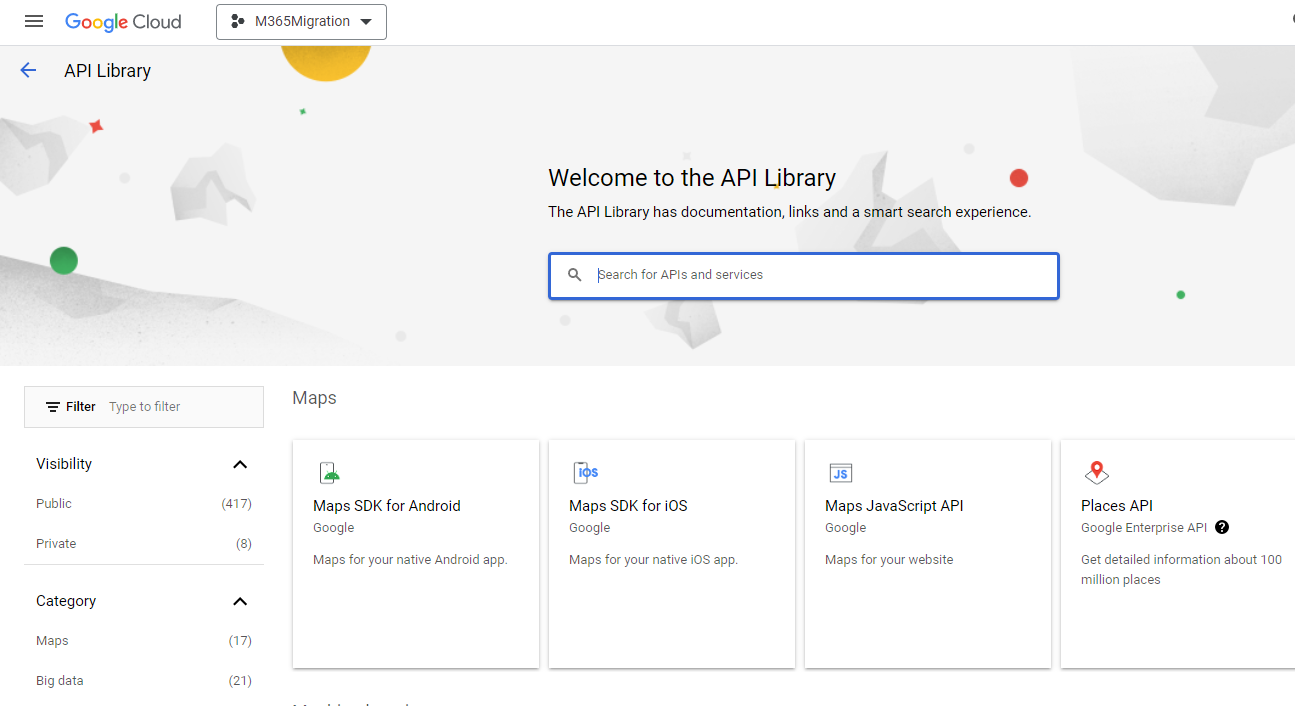Focus the Search for APIs and services field
This screenshot has height=706, width=1295.
tap(804, 275)
